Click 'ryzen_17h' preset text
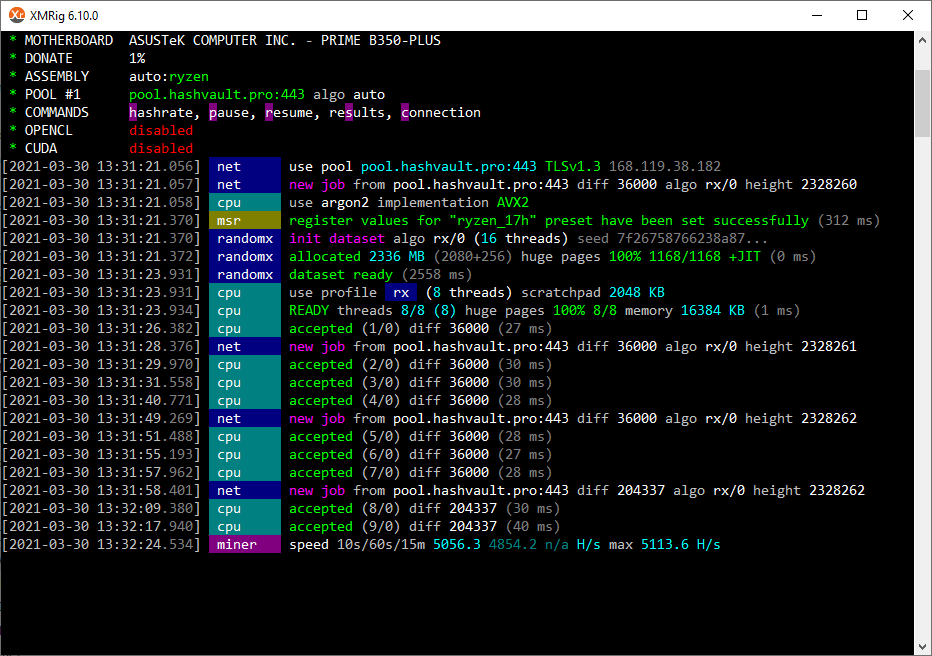This screenshot has width=932, height=656. coord(493,220)
